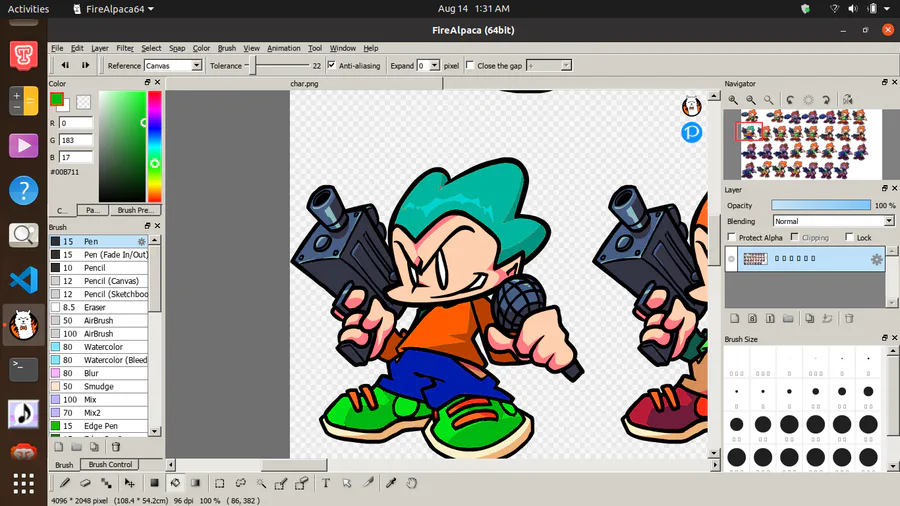This screenshot has height=506, width=900.
Task: Open the Layer menu
Action: [x=99, y=48]
